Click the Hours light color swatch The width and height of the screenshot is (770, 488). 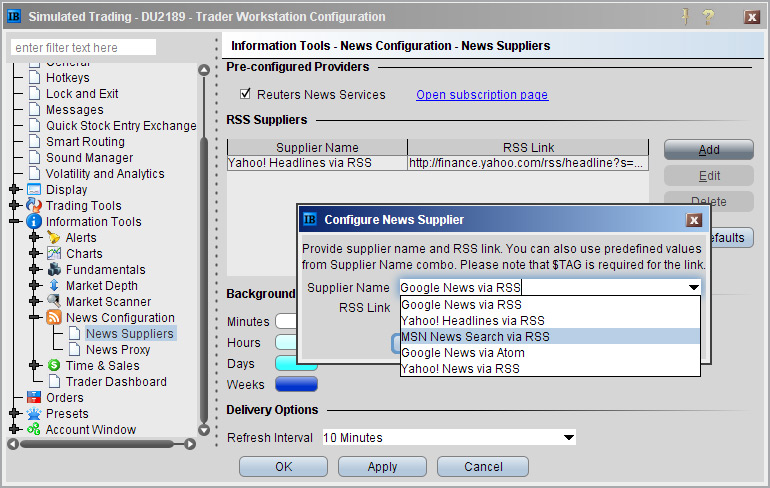tap(287, 342)
